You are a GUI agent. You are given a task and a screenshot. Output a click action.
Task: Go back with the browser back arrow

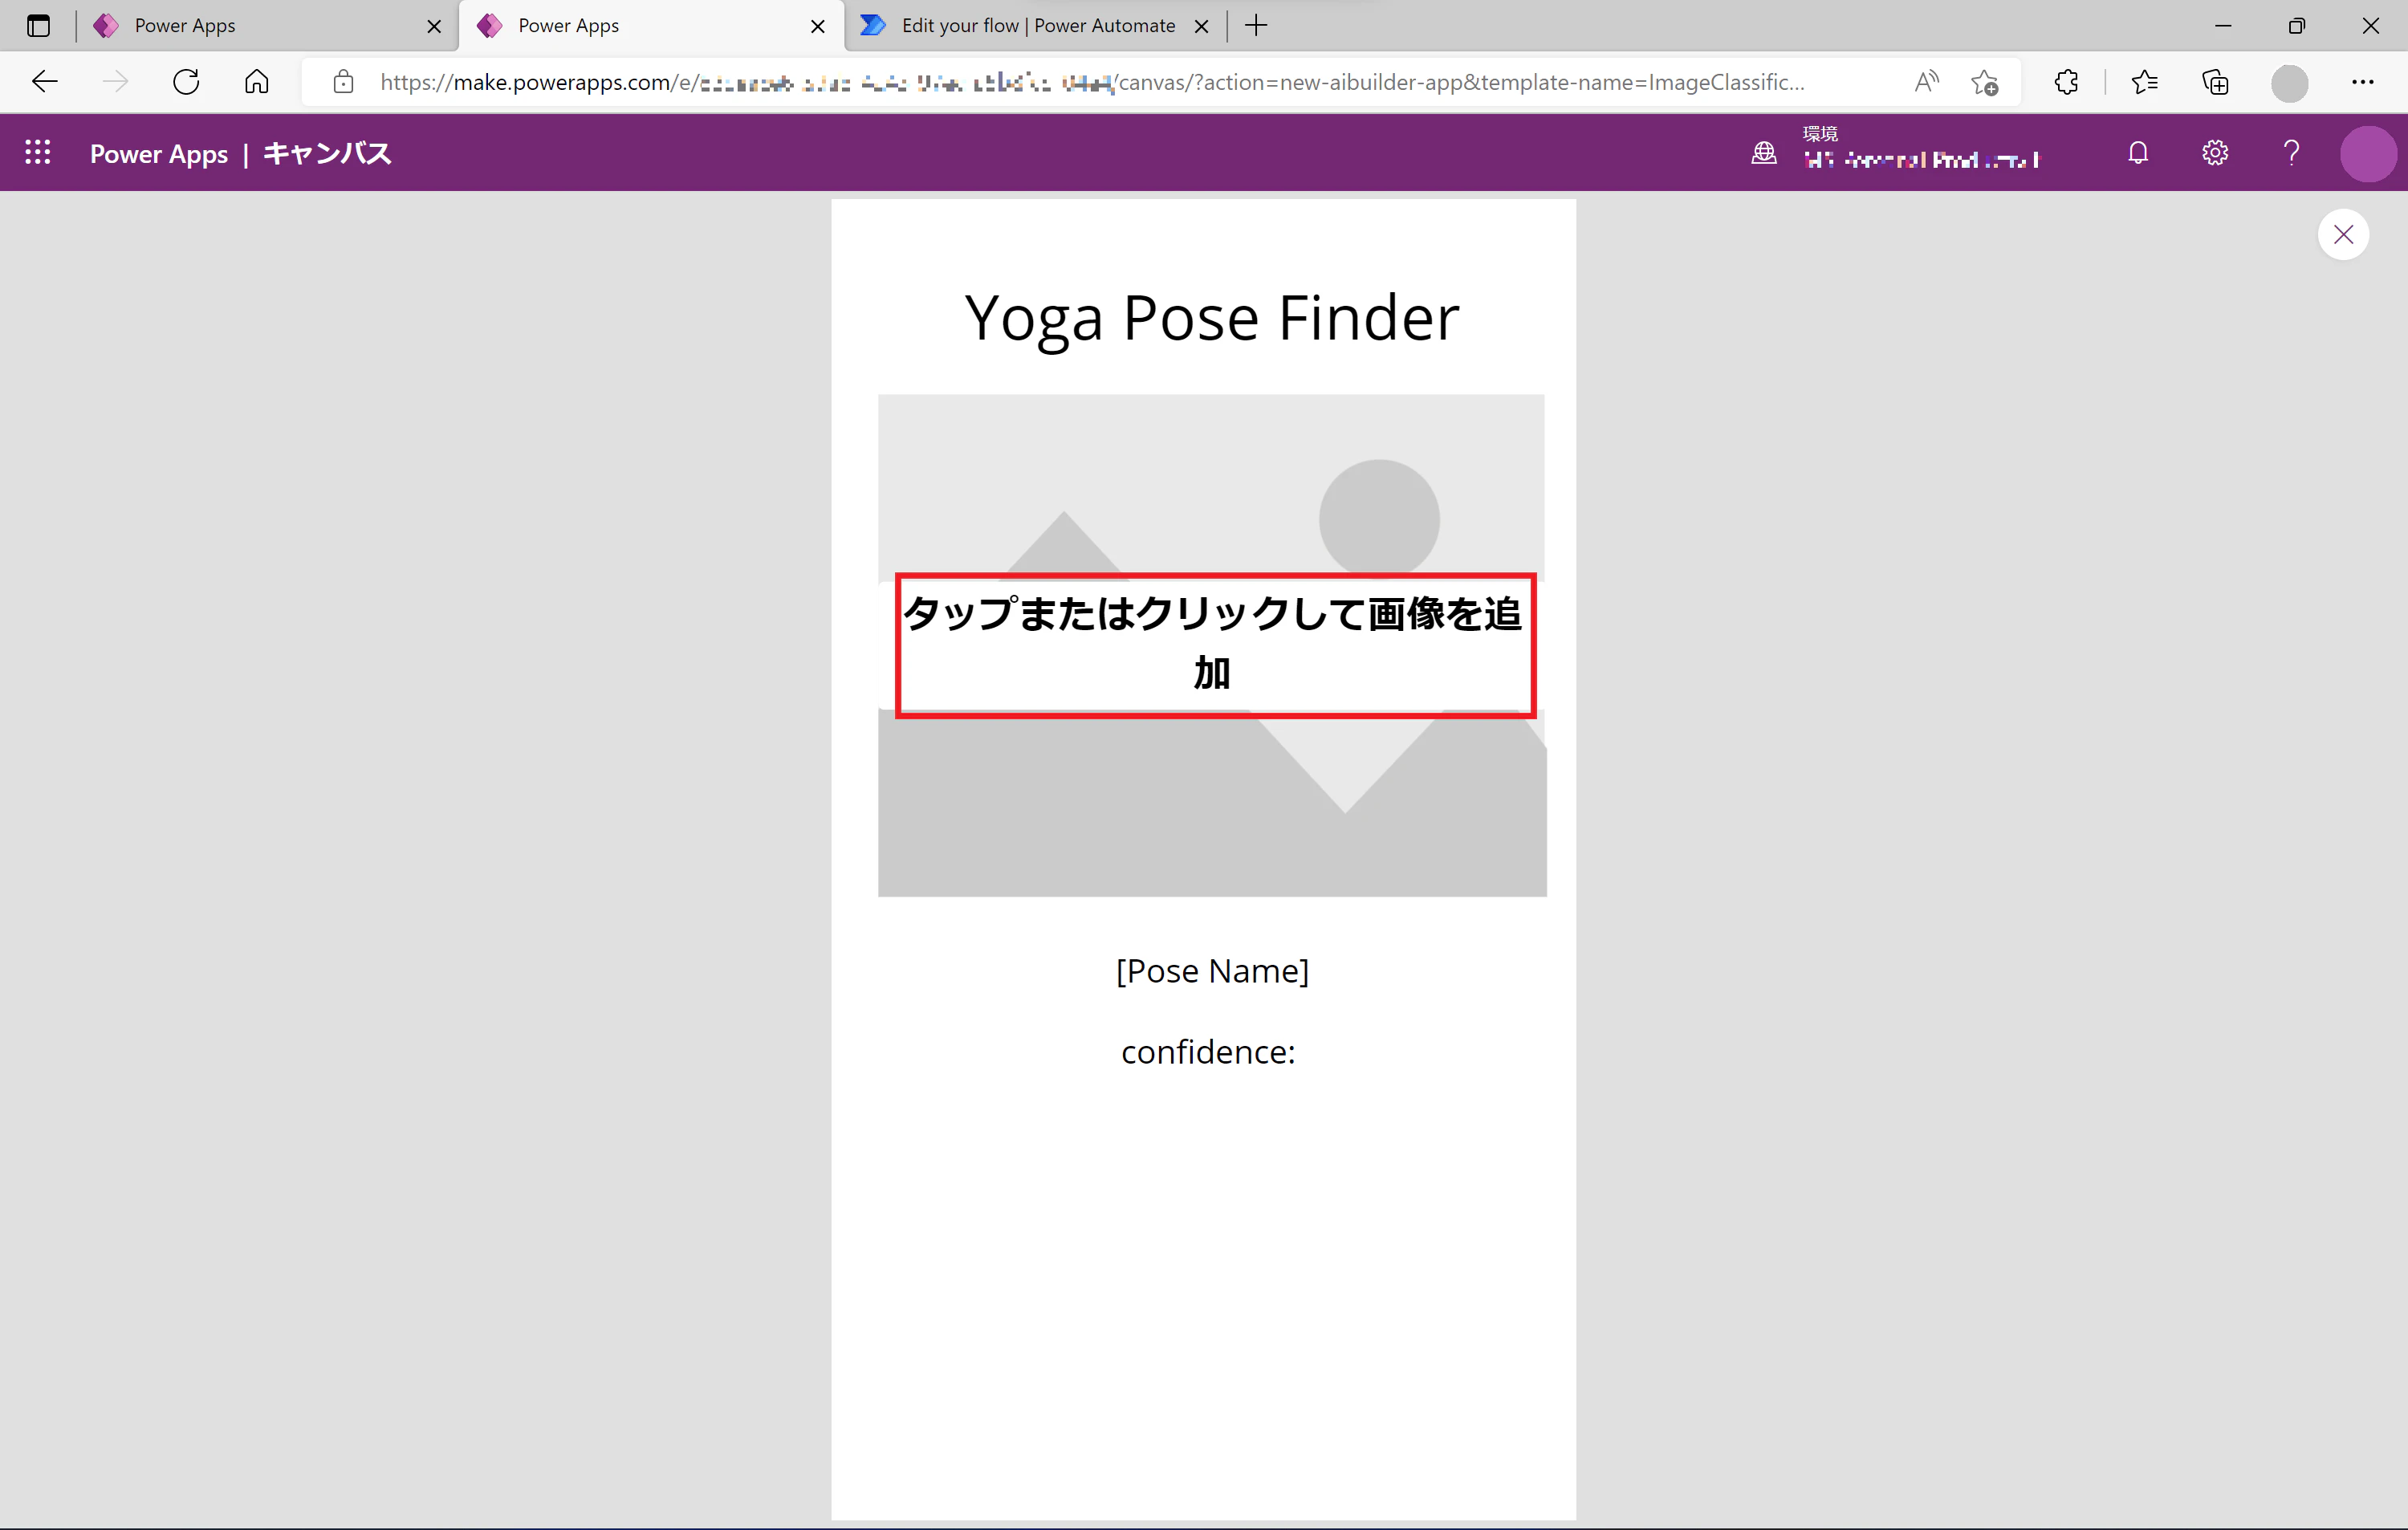coord(45,82)
